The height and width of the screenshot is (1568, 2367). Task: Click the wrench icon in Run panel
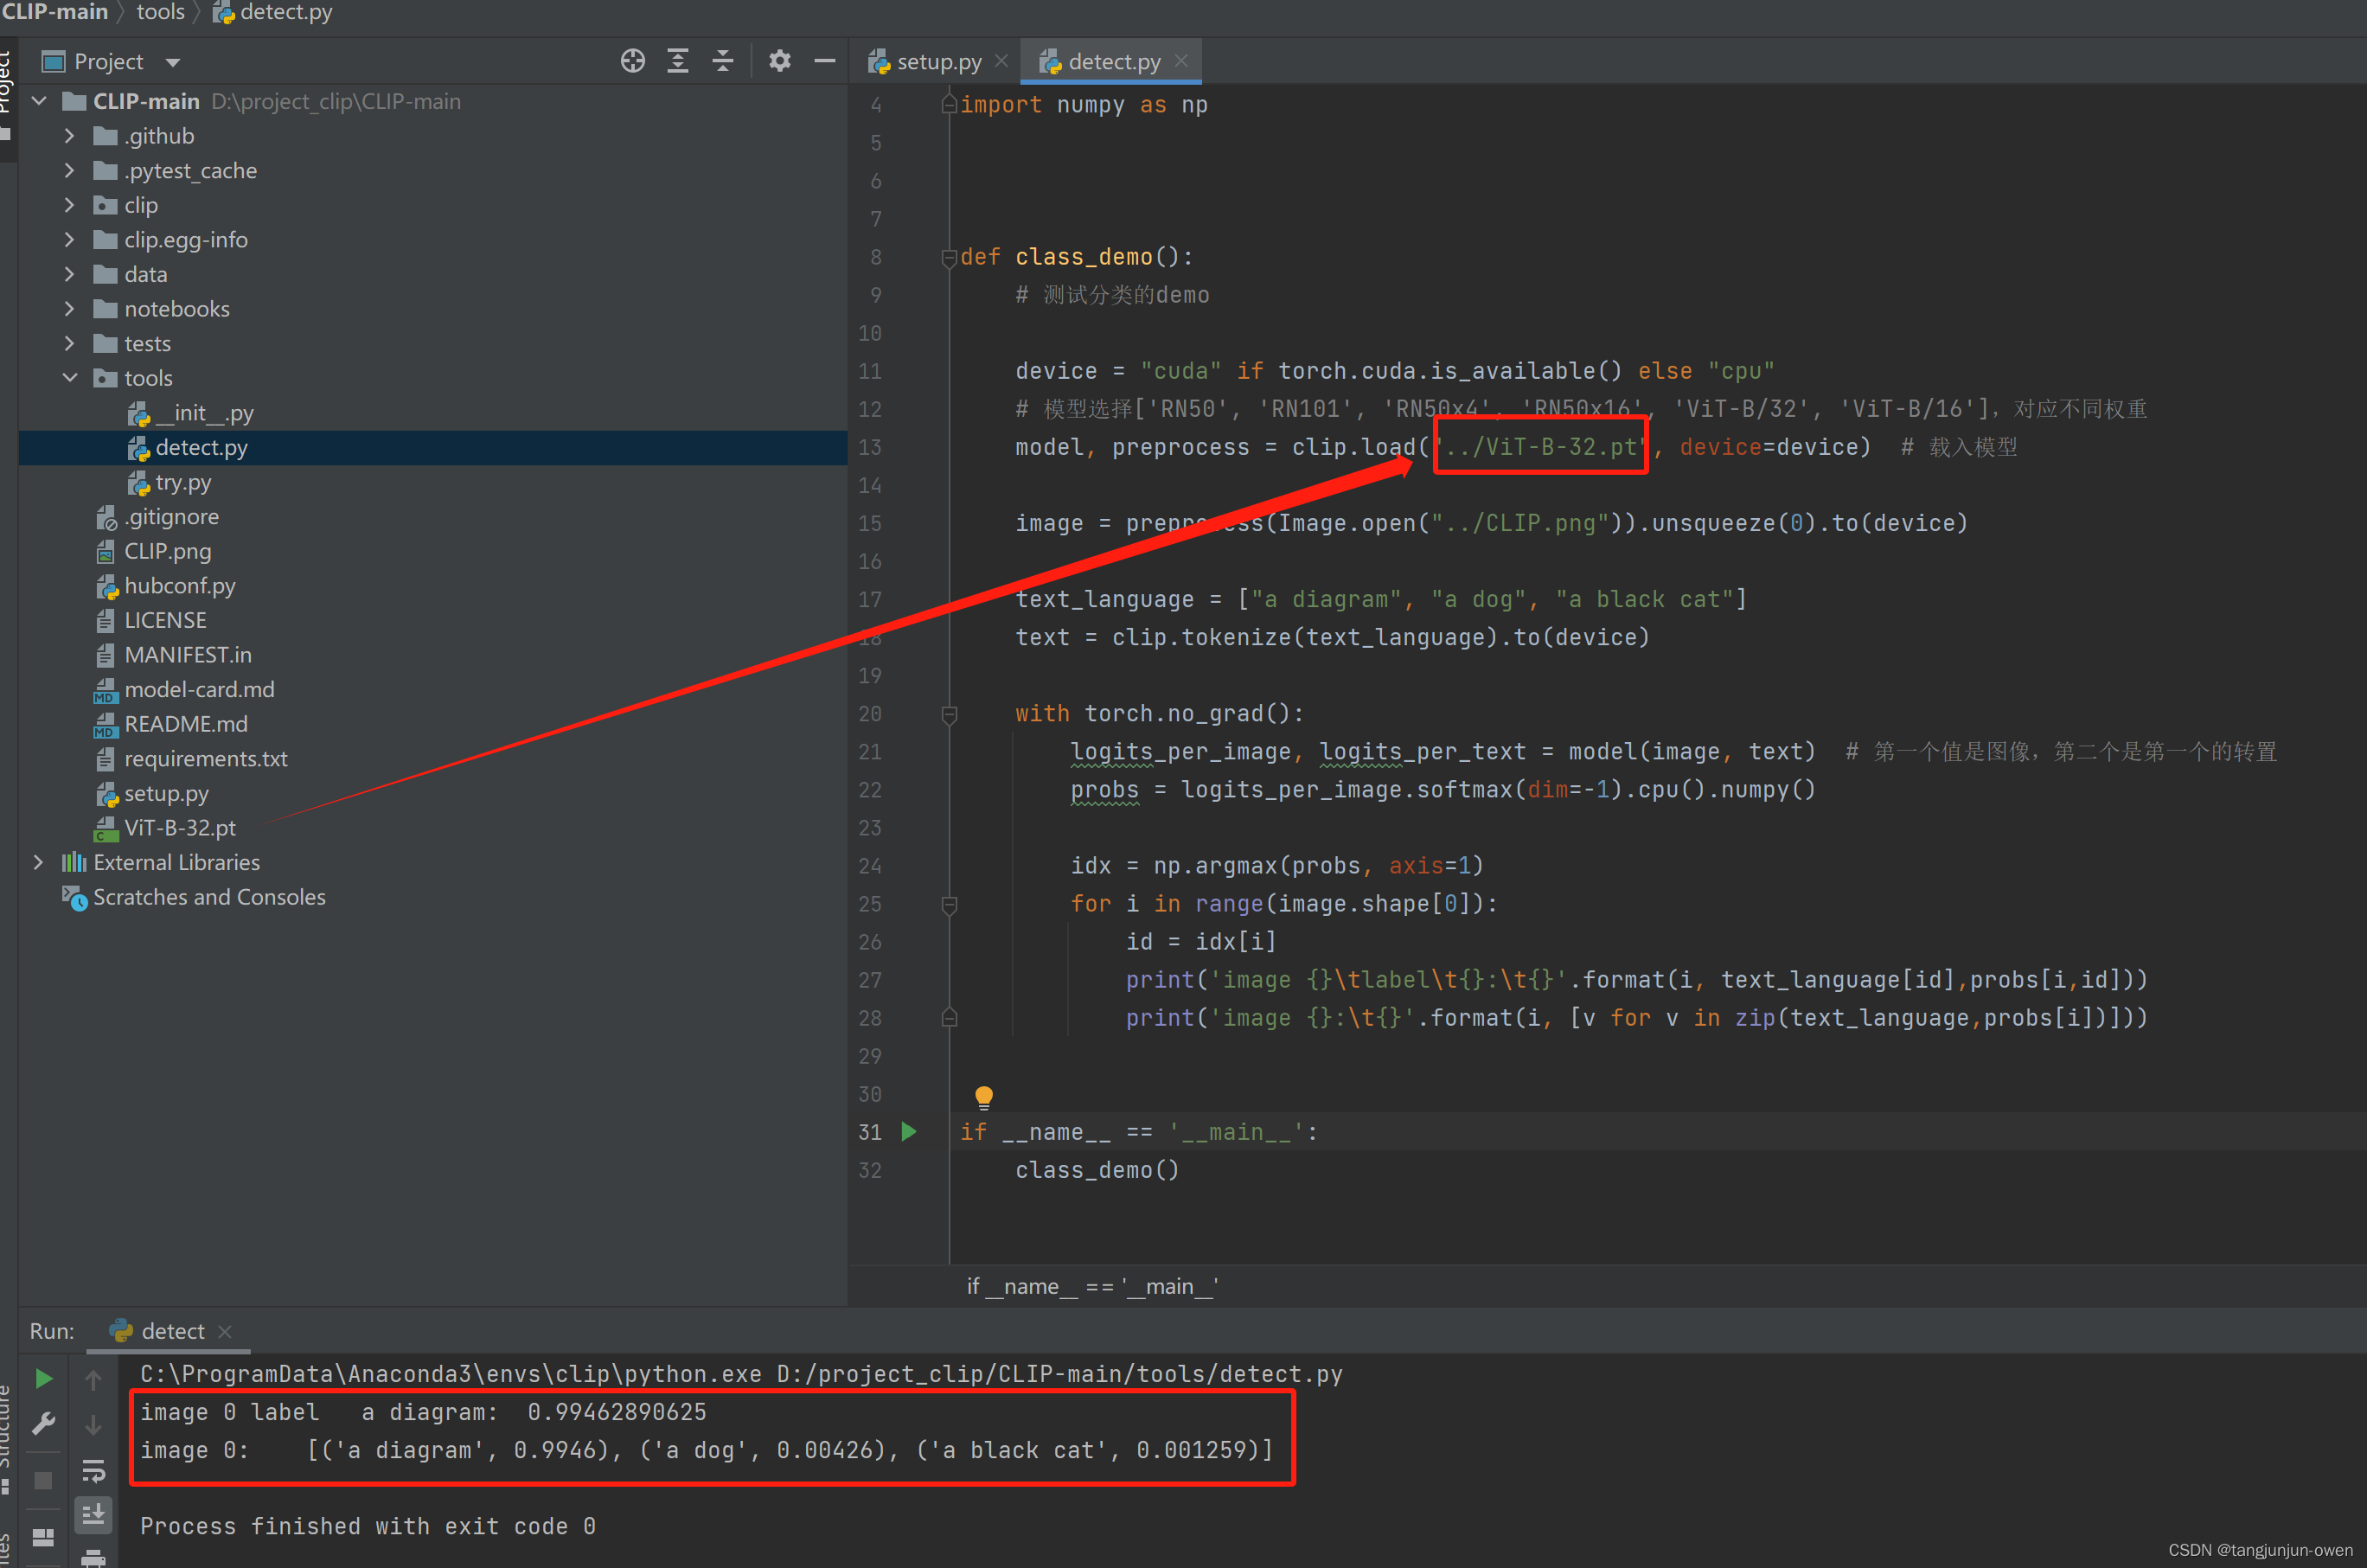(x=43, y=1423)
